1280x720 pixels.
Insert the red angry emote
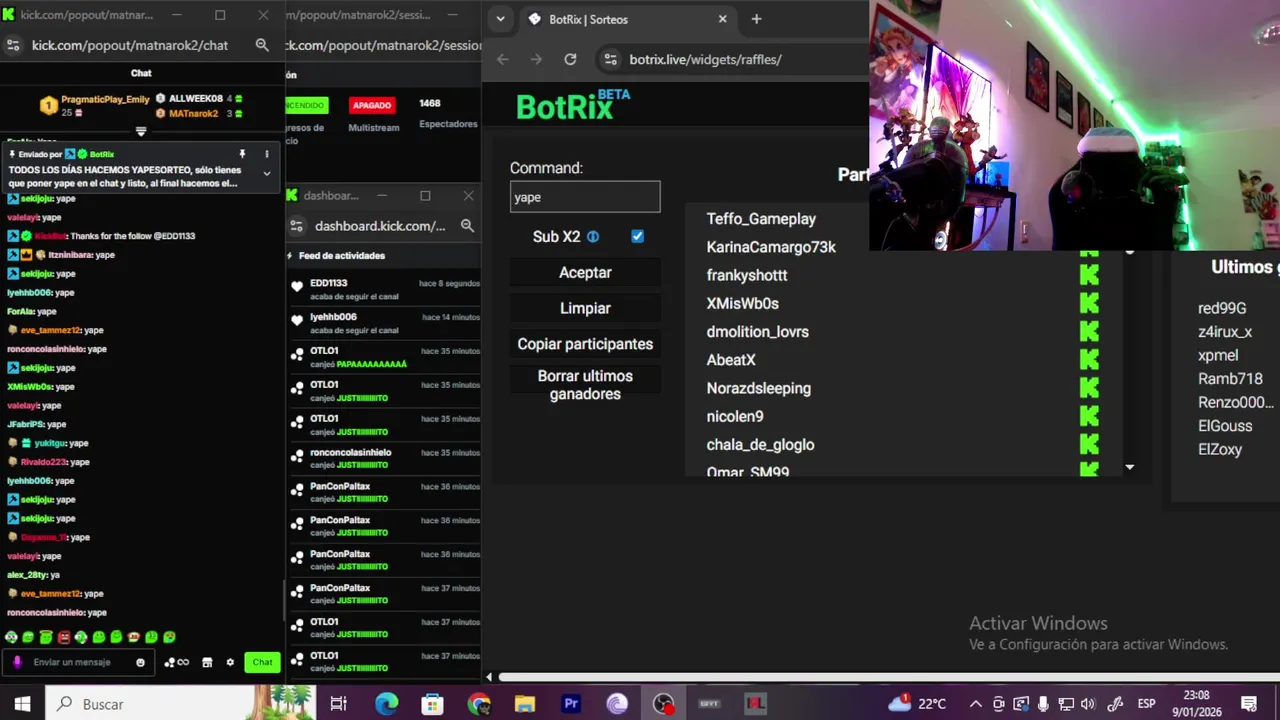click(x=63, y=637)
